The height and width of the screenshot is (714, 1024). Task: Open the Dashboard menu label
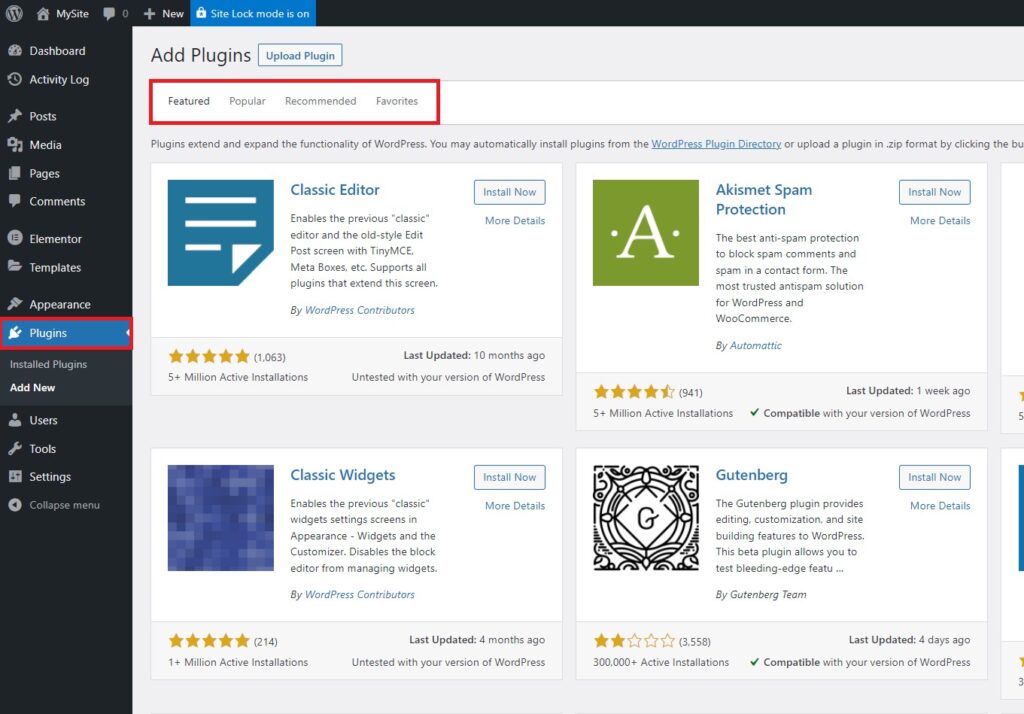click(57, 51)
